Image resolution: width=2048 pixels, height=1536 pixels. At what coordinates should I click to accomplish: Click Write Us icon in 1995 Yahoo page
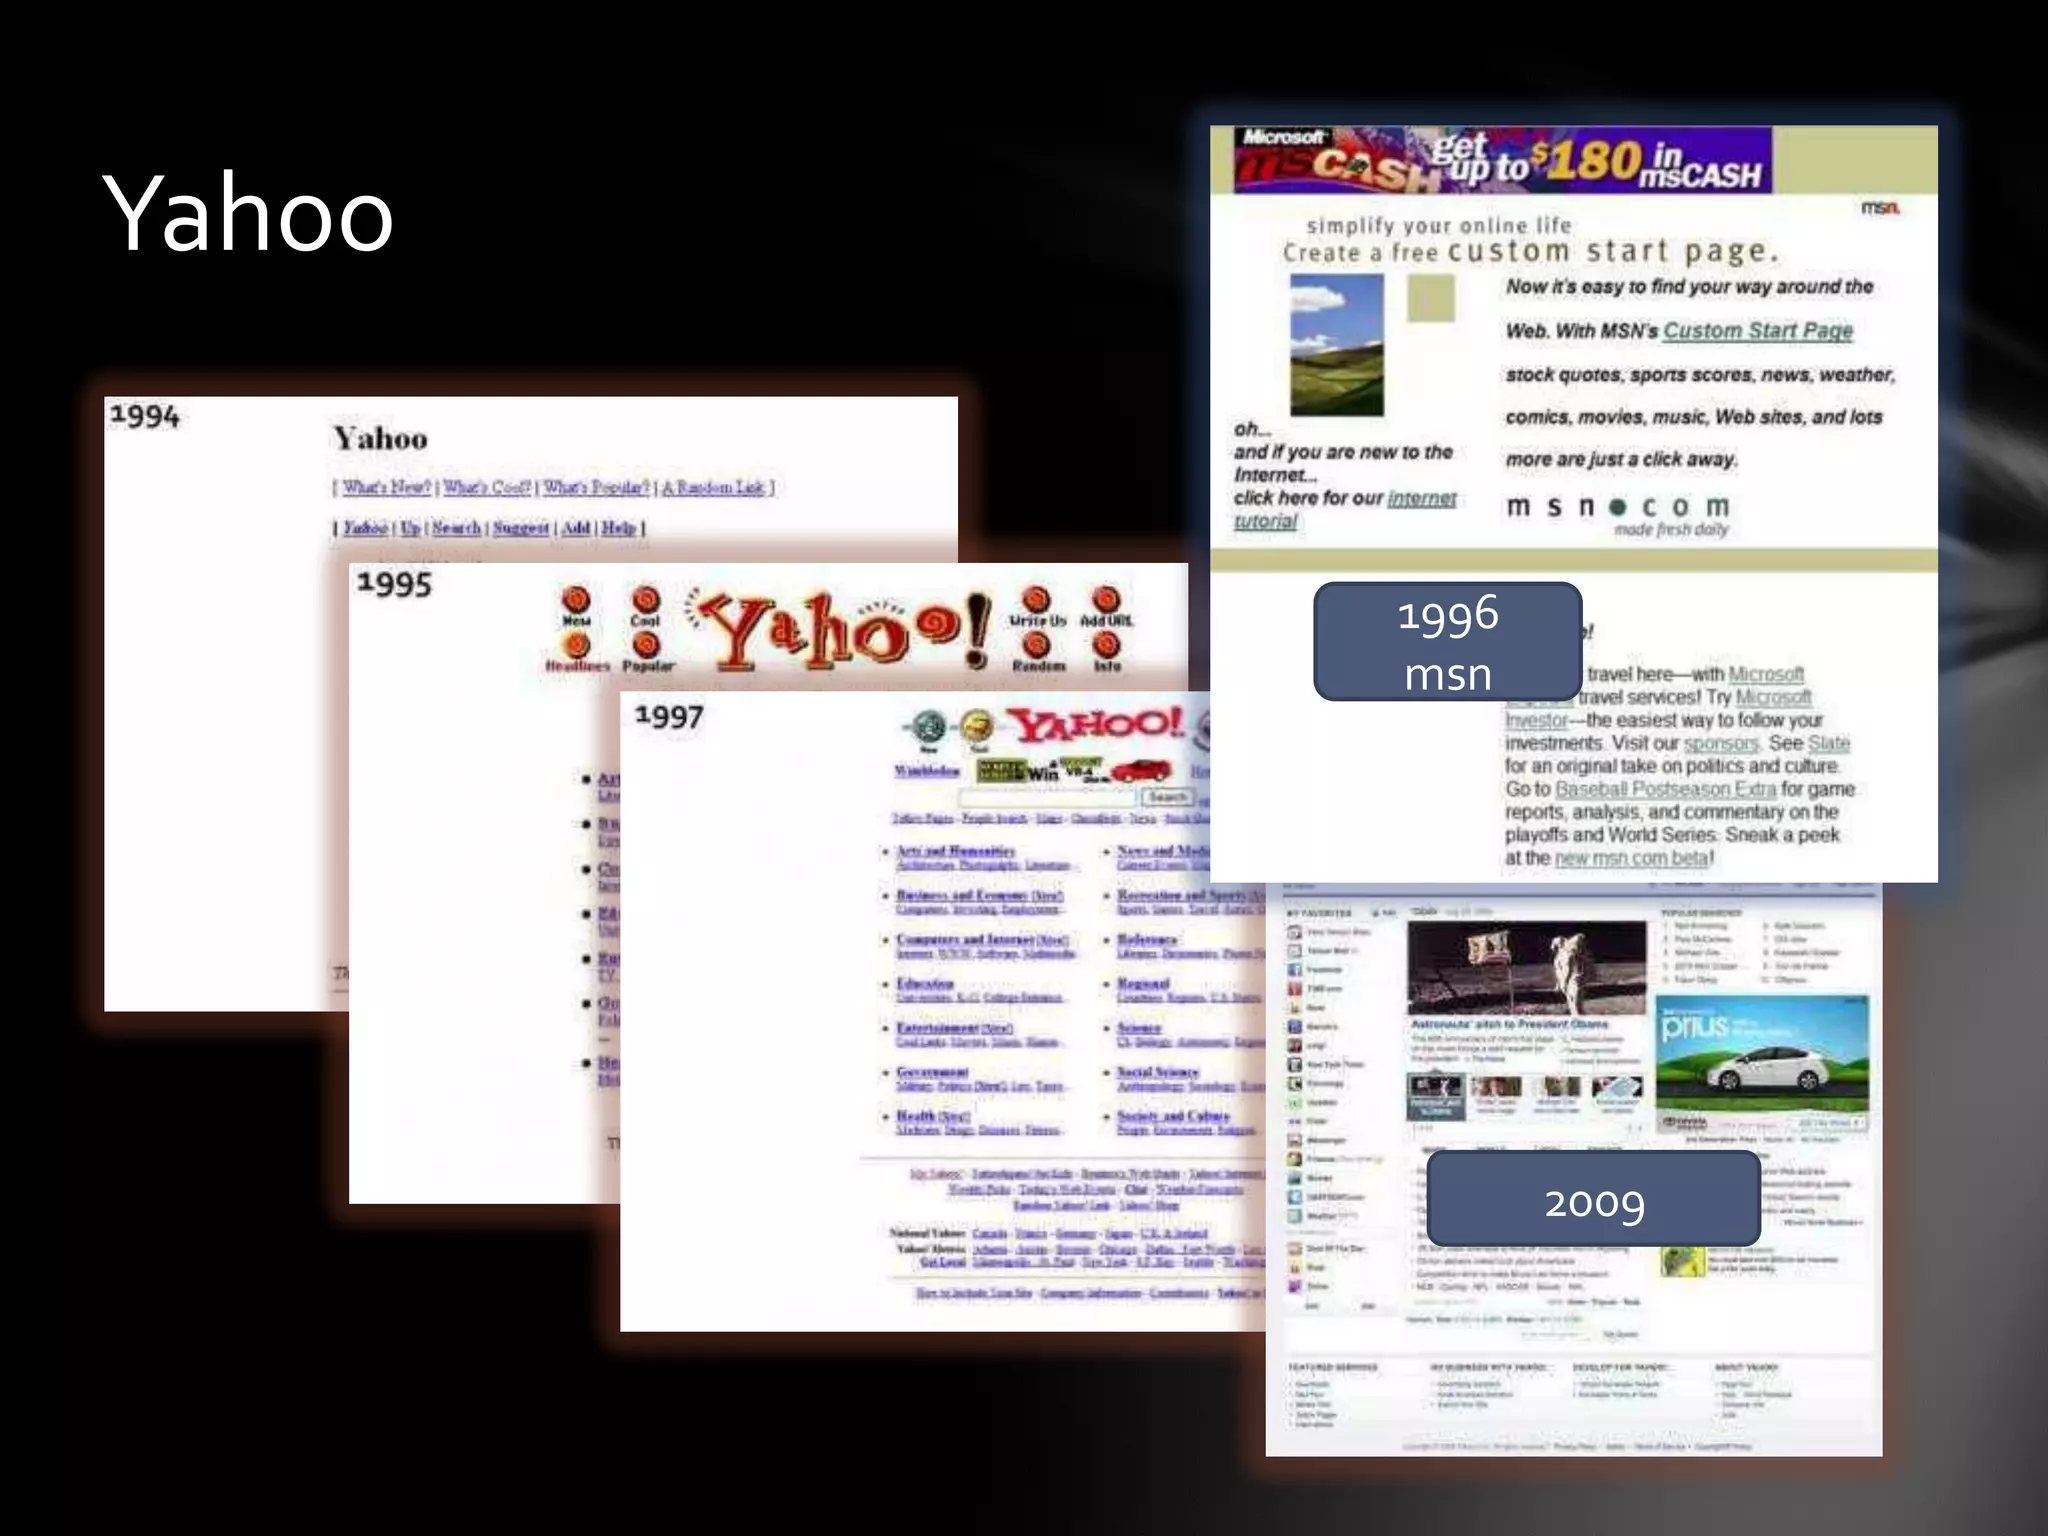click(1037, 606)
